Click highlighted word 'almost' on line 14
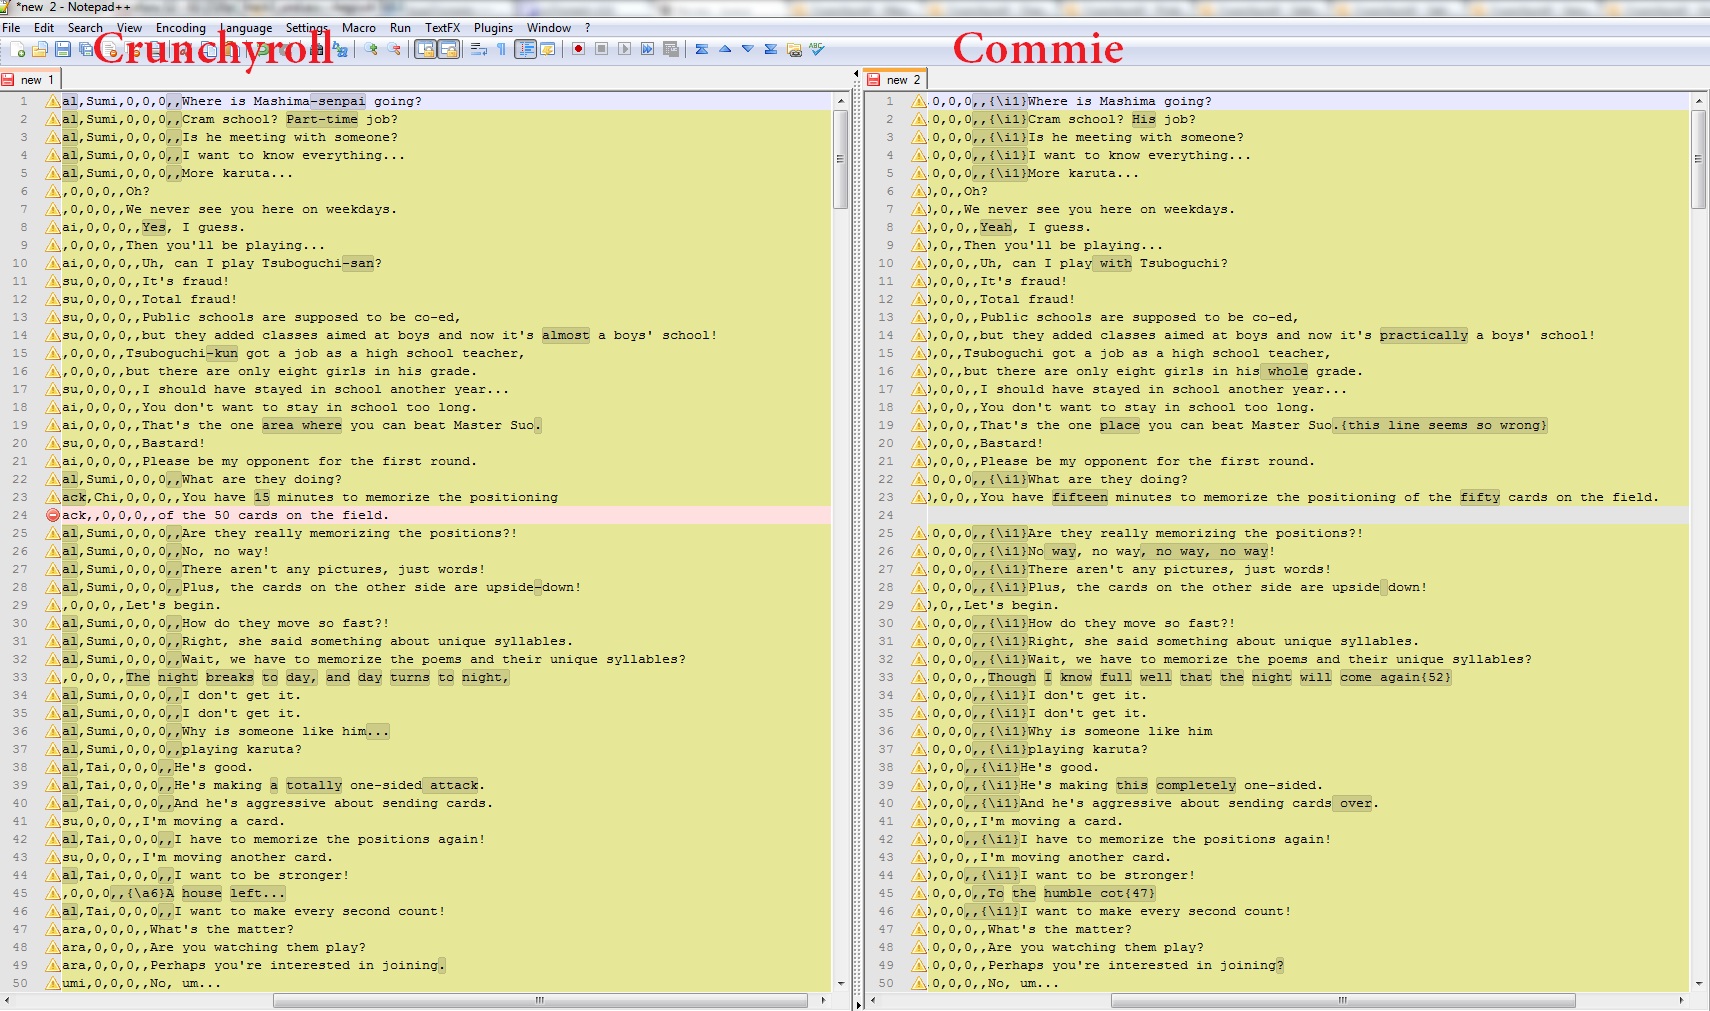This screenshot has width=1710, height=1011. click(566, 335)
